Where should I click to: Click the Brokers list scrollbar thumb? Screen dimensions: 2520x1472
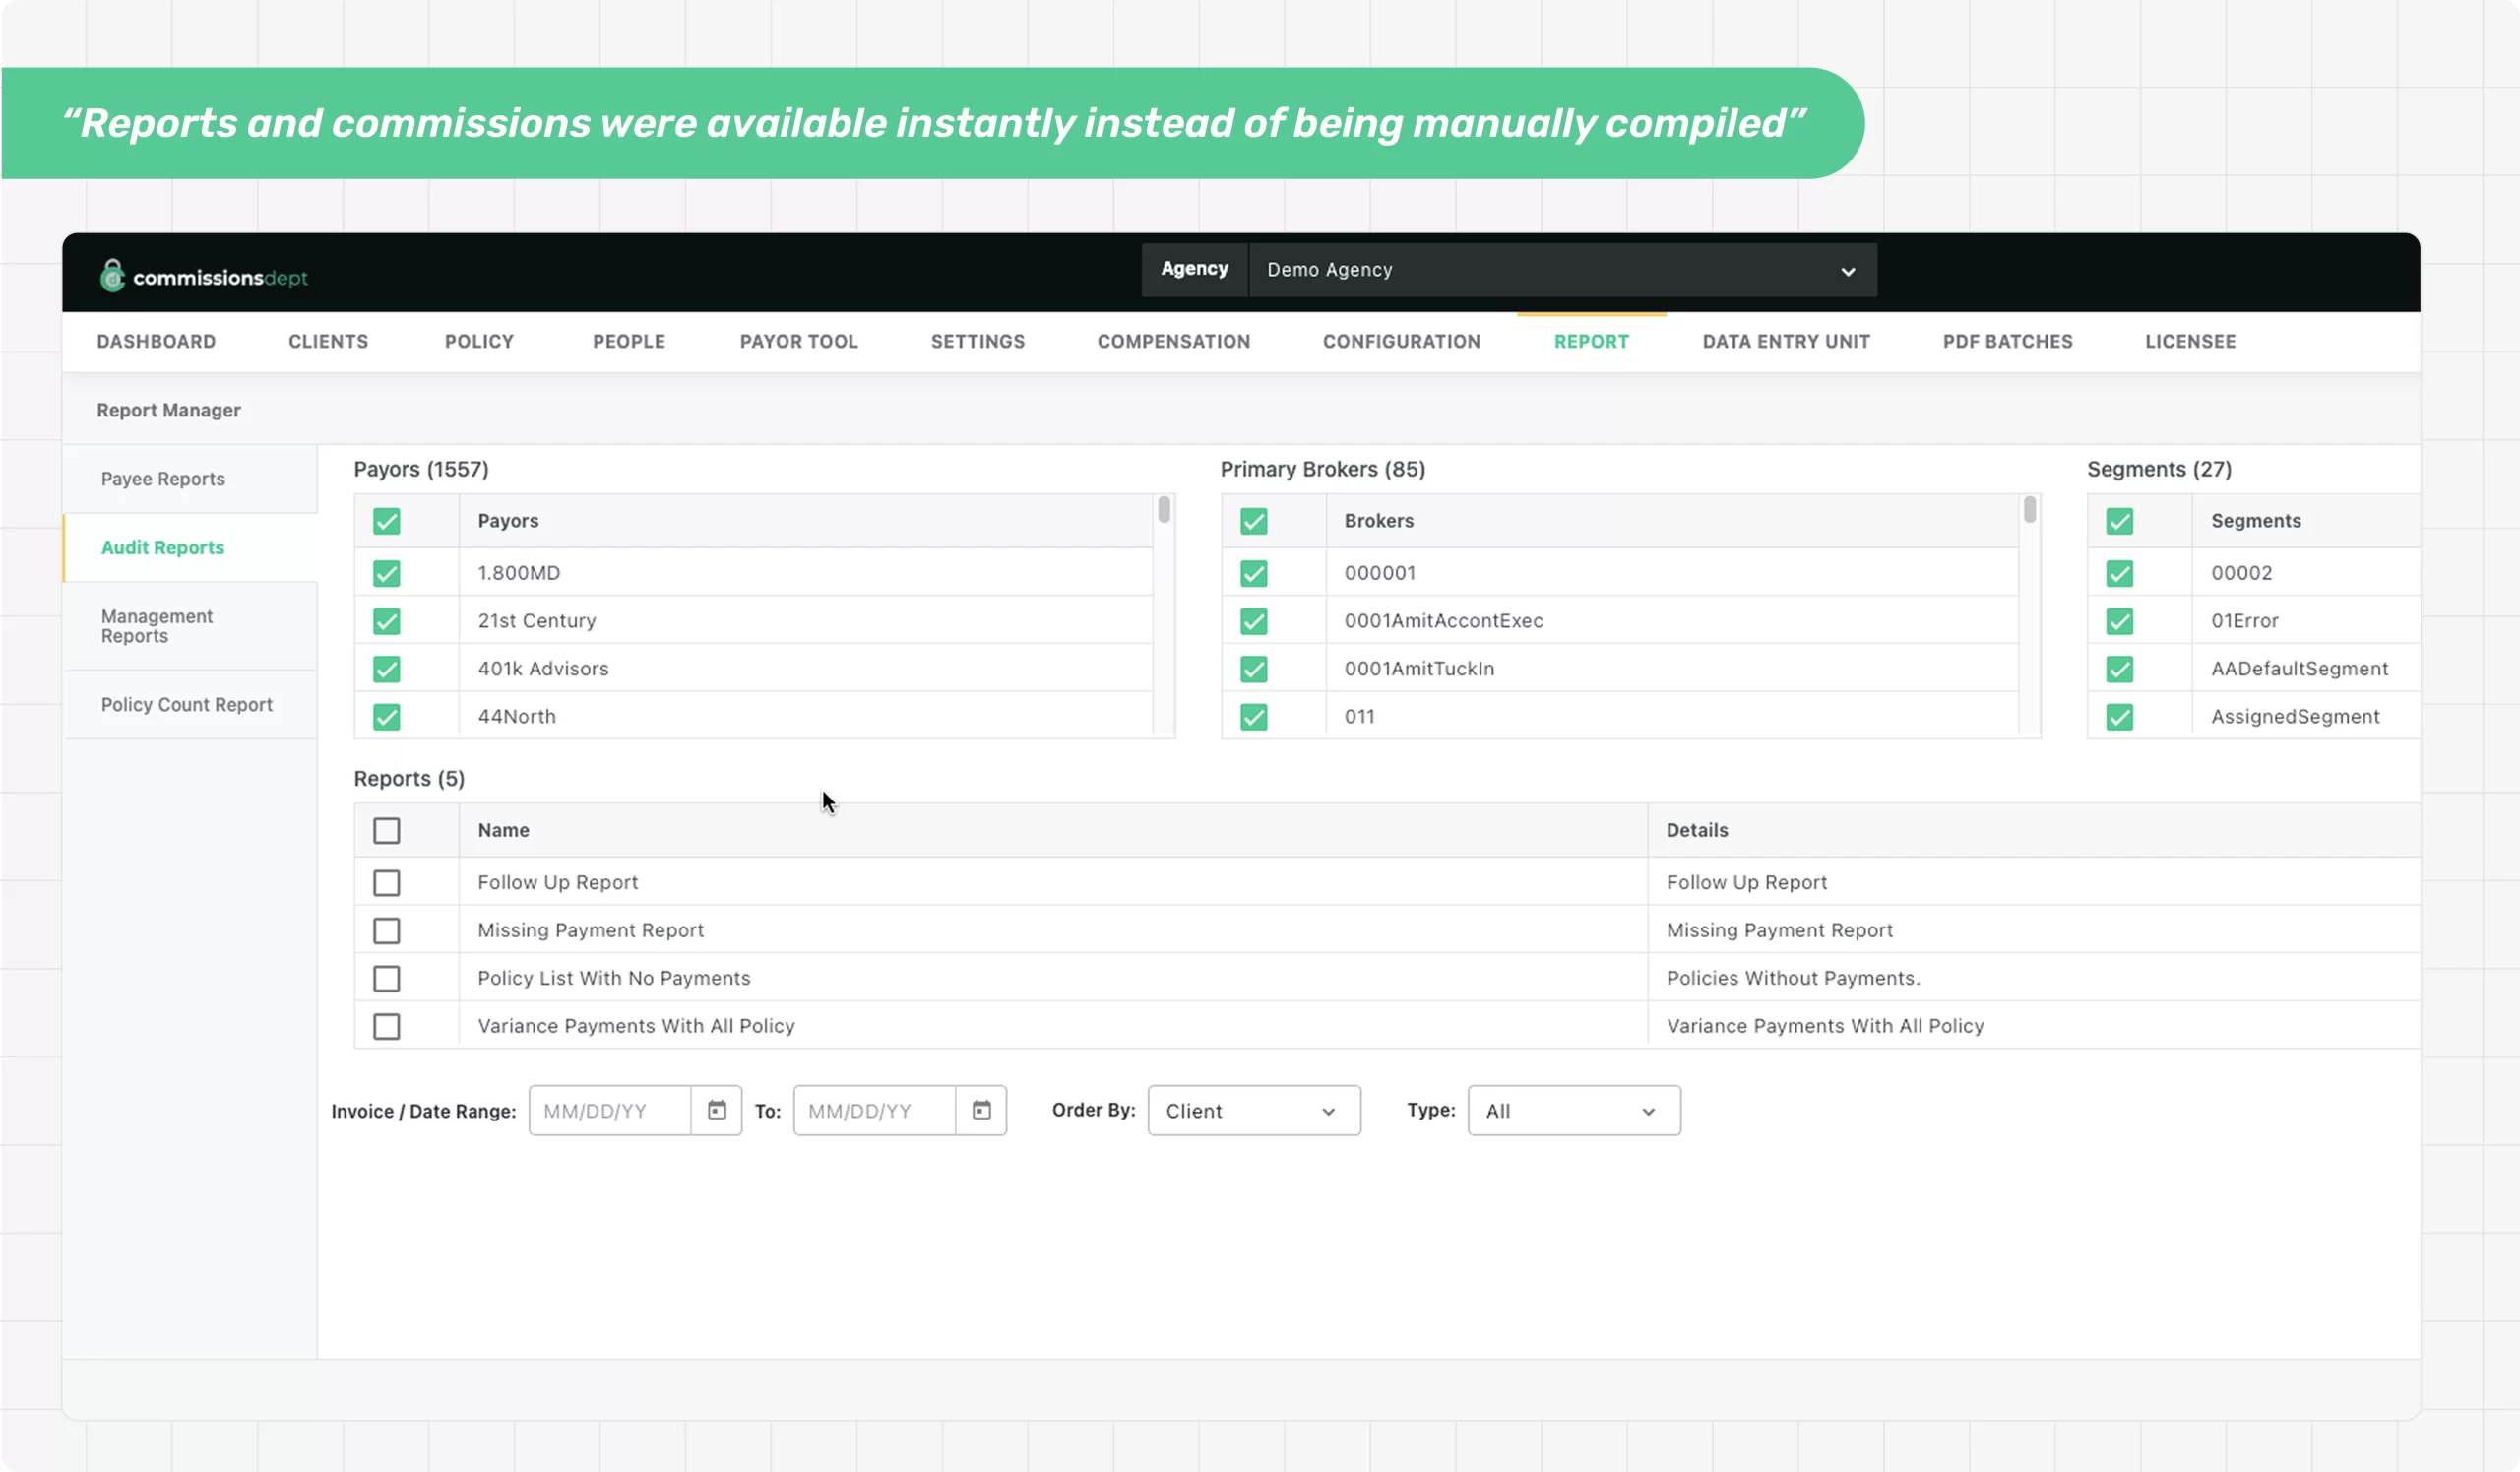(2029, 510)
